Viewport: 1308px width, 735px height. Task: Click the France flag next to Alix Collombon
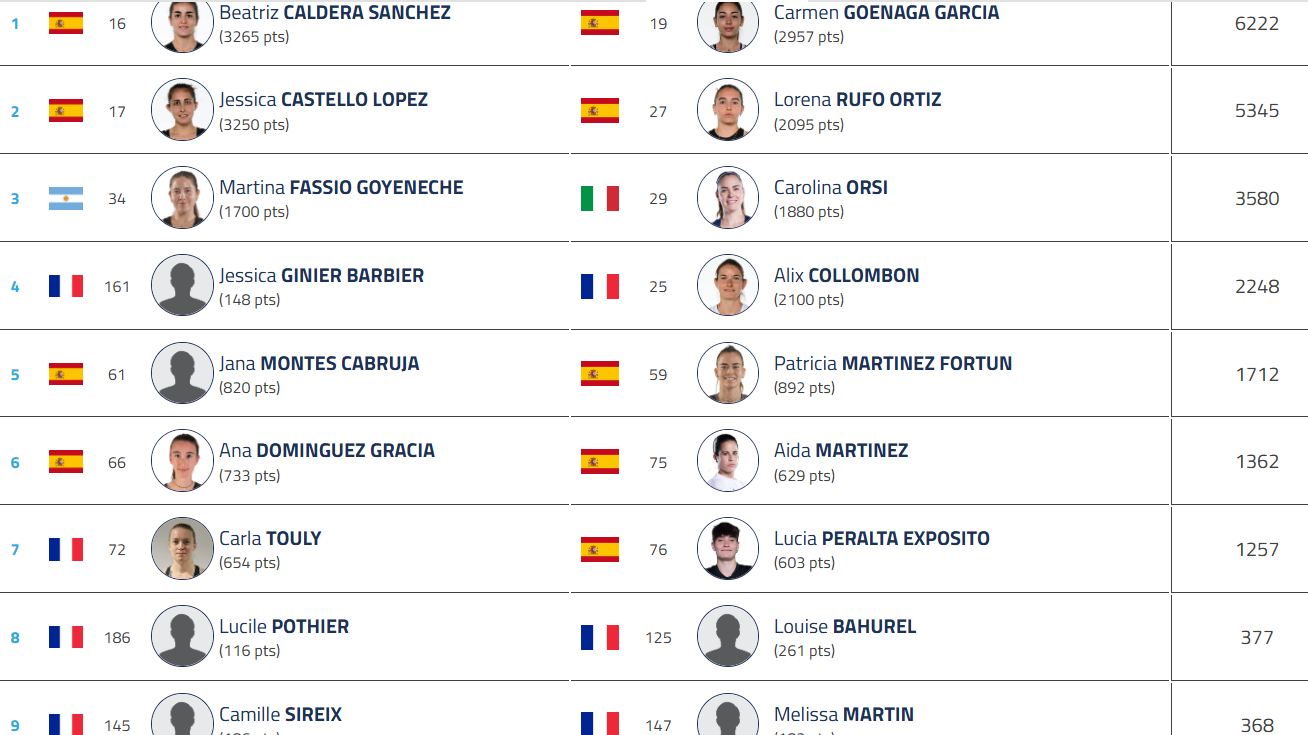click(600, 286)
